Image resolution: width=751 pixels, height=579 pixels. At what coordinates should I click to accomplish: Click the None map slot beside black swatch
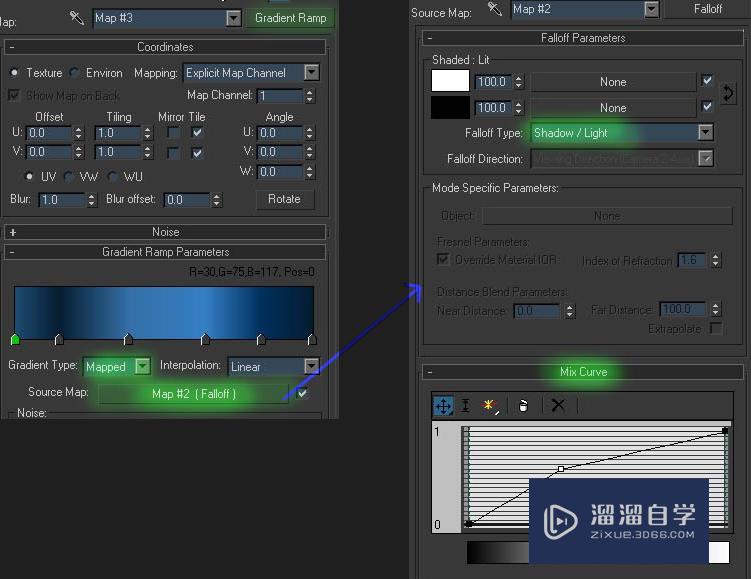point(613,108)
